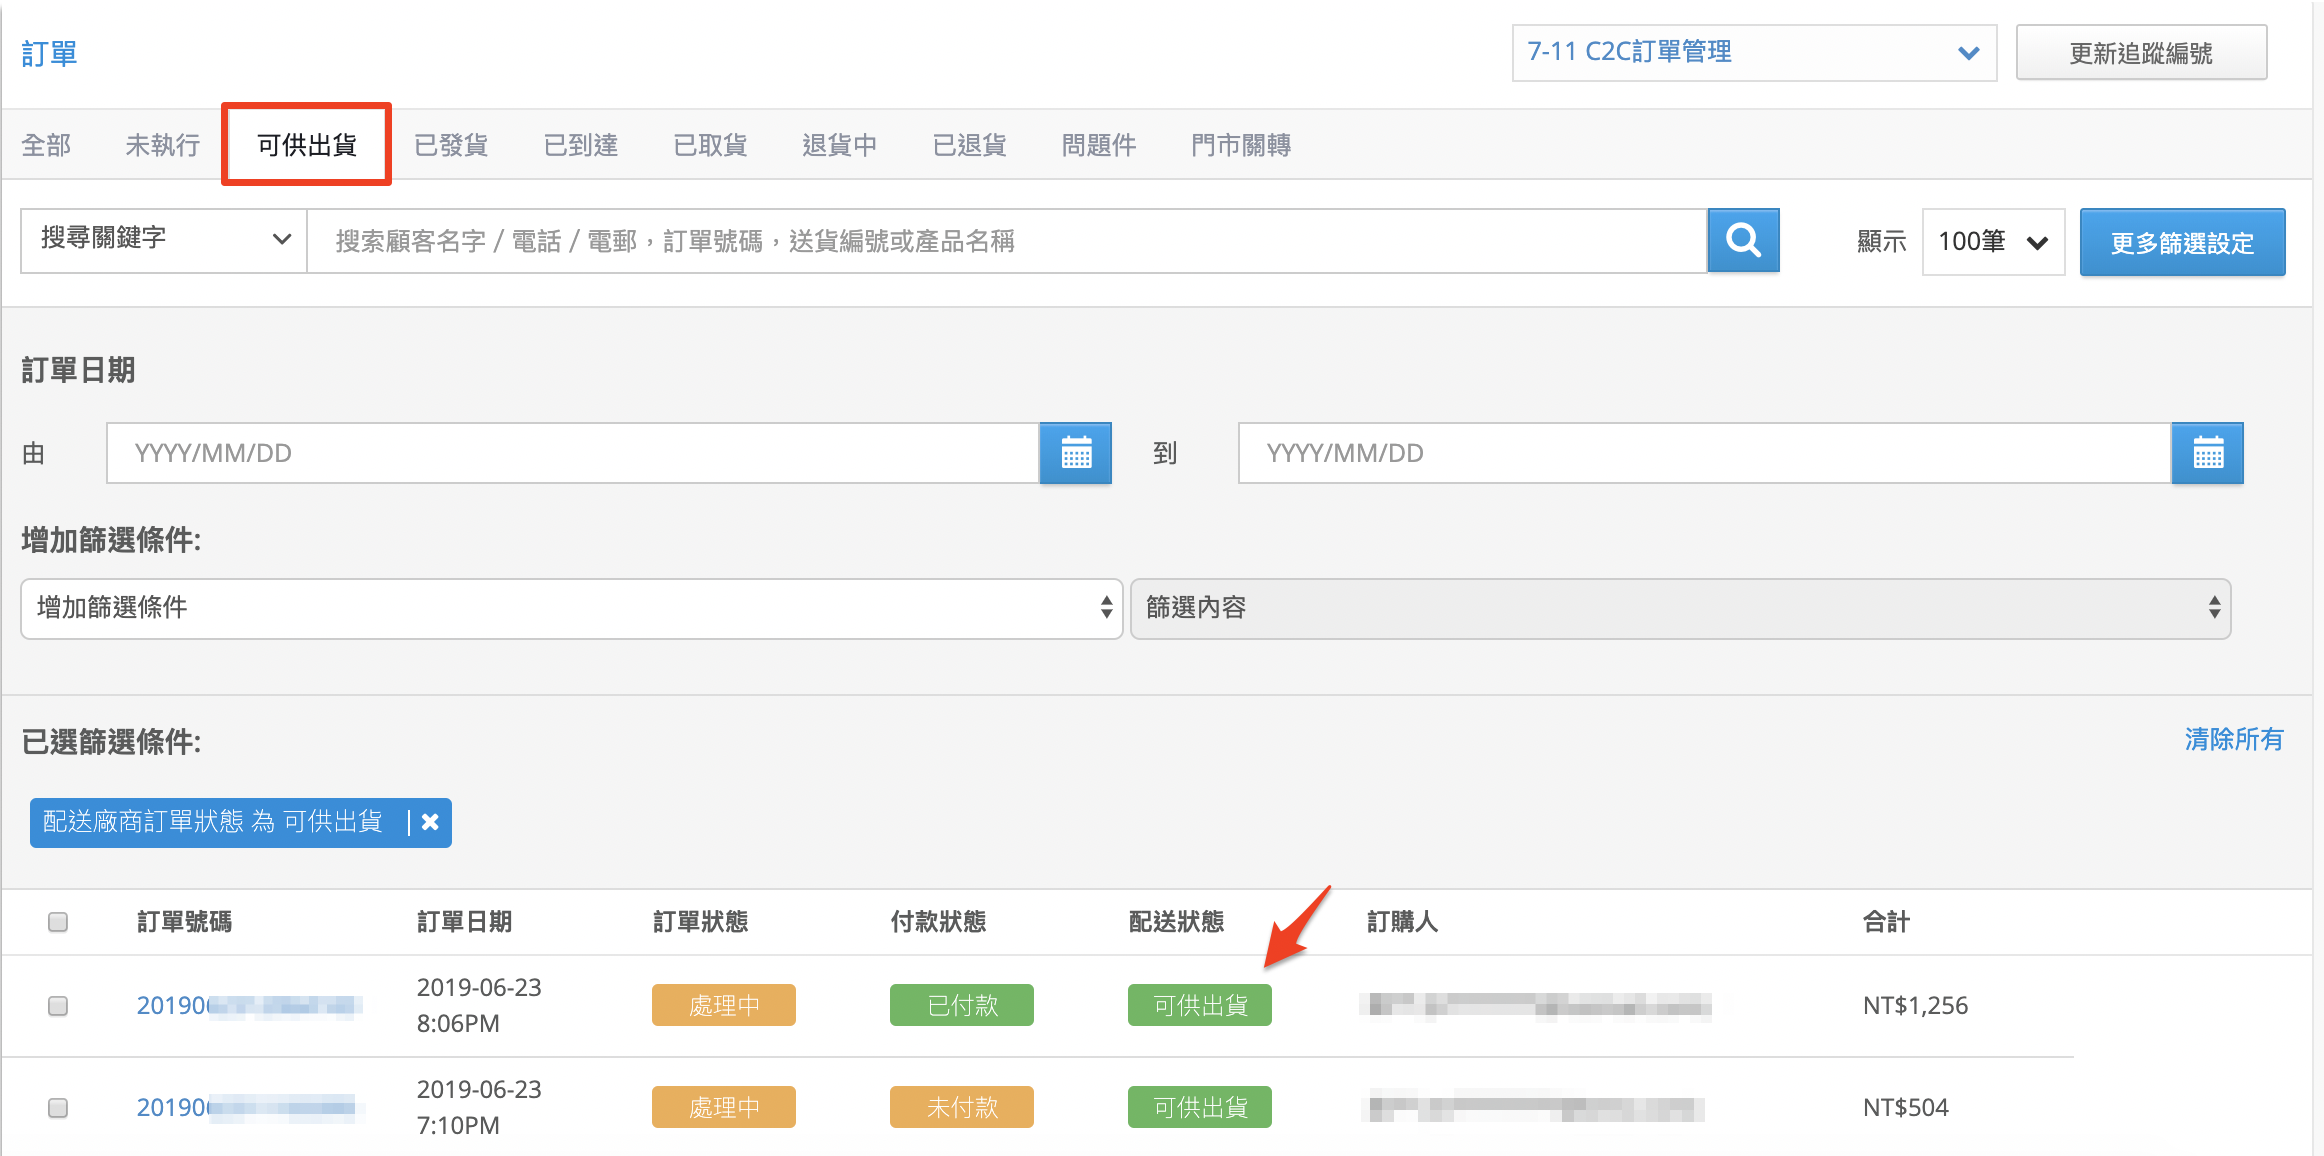Click the 更新追蹤編號 button
The image size is (2324, 1156).
pos(2141,53)
